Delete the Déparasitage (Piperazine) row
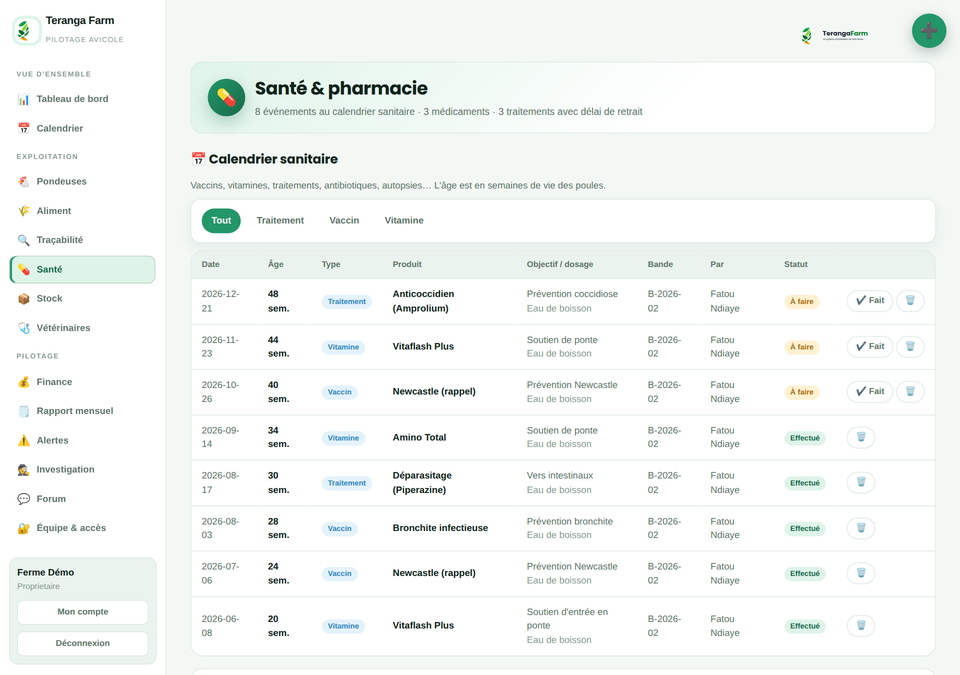This screenshot has width=960, height=675. [861, 483]
